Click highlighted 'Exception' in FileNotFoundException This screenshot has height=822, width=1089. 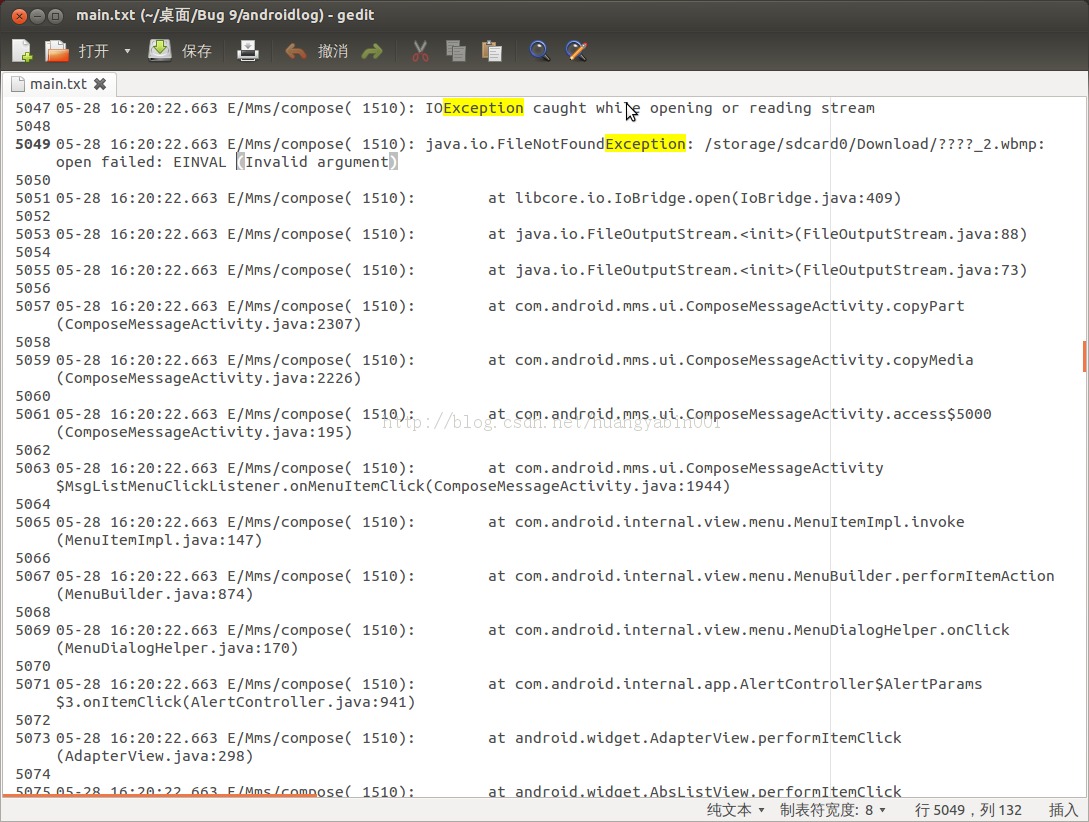click(645, 144)
